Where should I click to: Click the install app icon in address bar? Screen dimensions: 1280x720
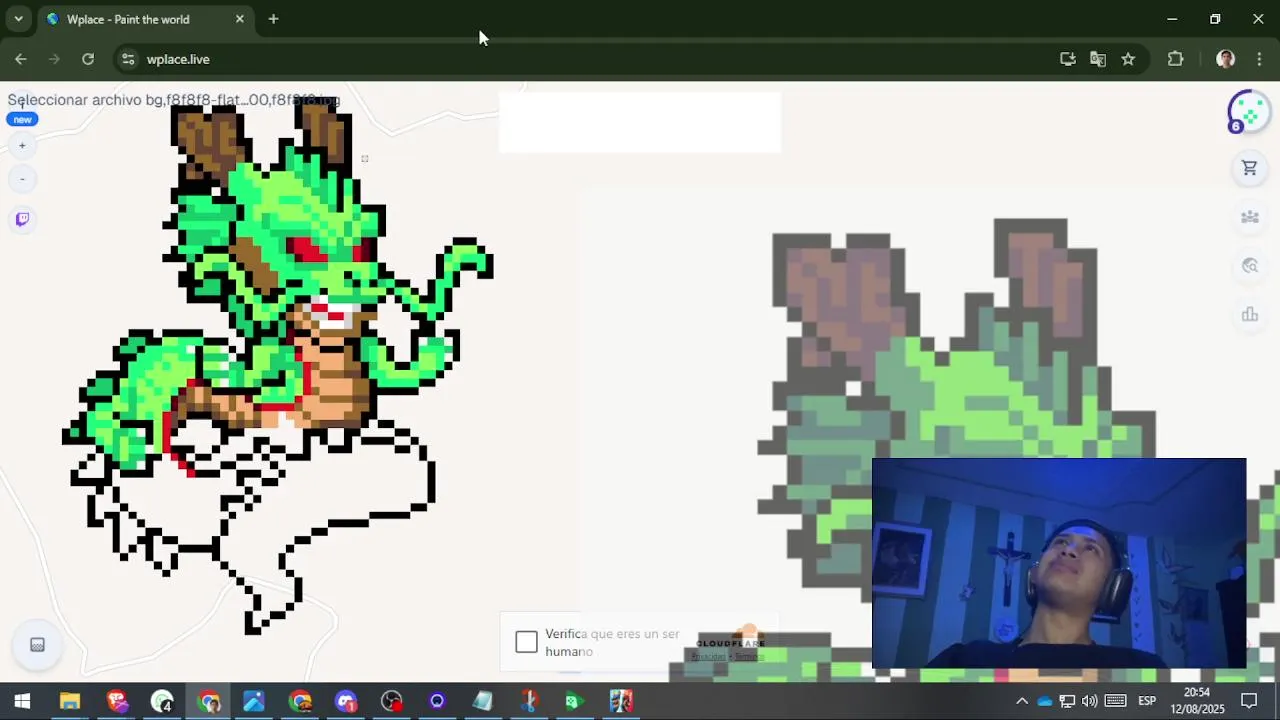tap(1068, 59)
